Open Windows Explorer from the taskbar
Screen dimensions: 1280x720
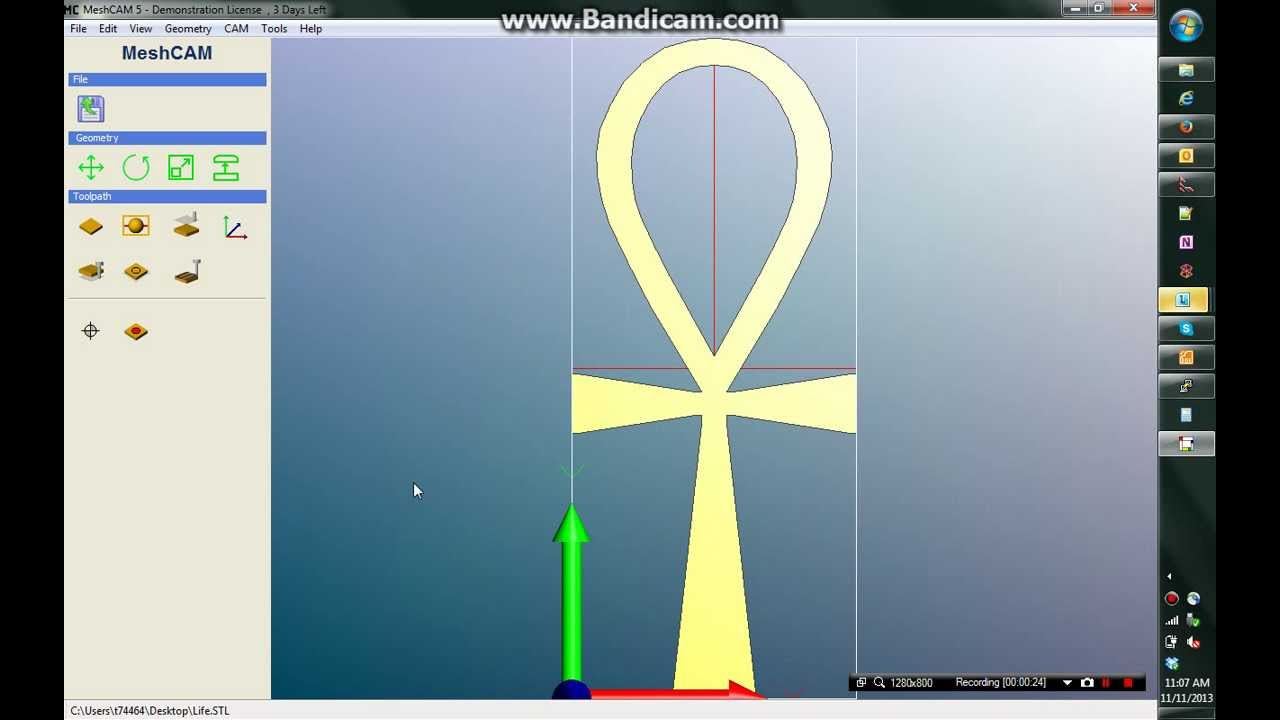pyautogui.click(x=1186, y=70)
